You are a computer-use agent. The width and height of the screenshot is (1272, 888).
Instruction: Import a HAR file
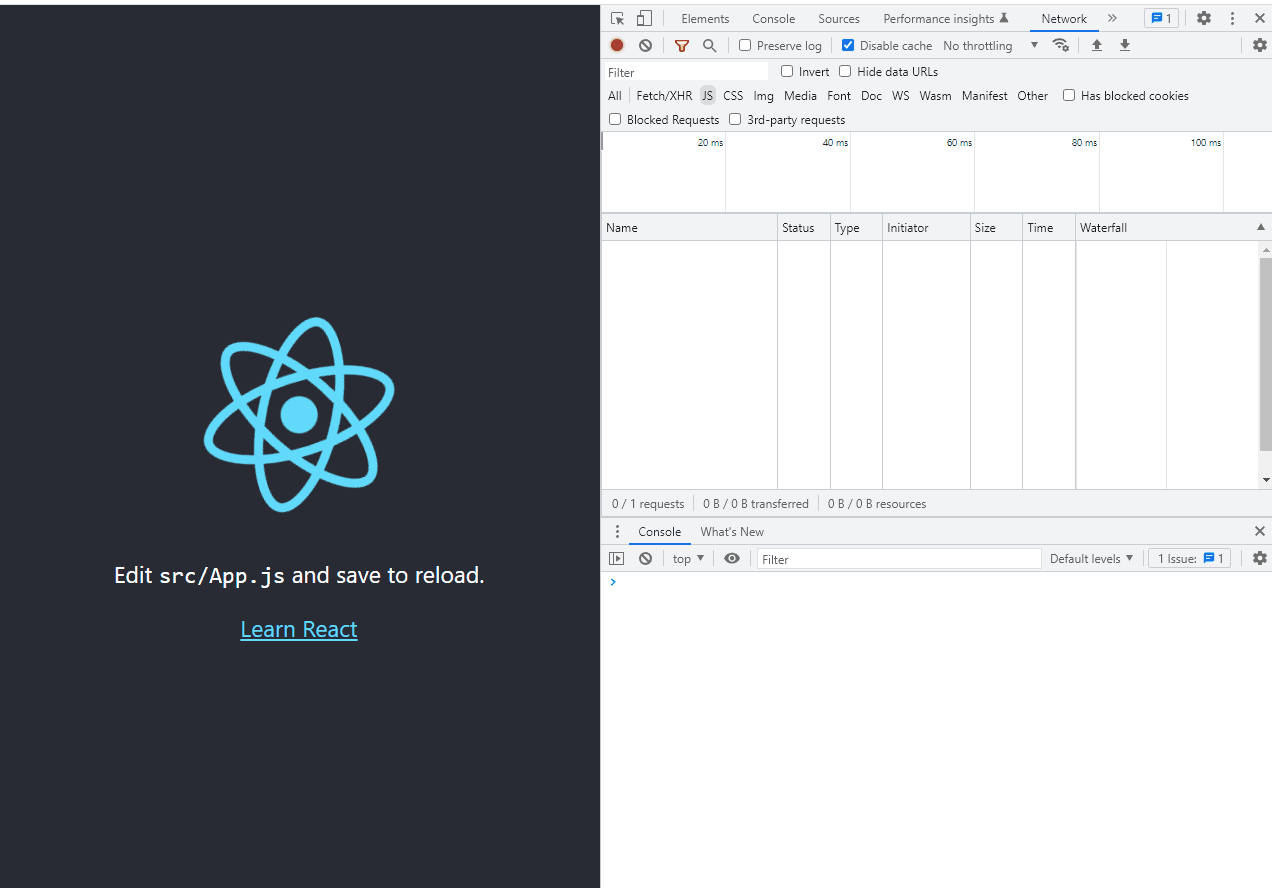point(1097,45)
